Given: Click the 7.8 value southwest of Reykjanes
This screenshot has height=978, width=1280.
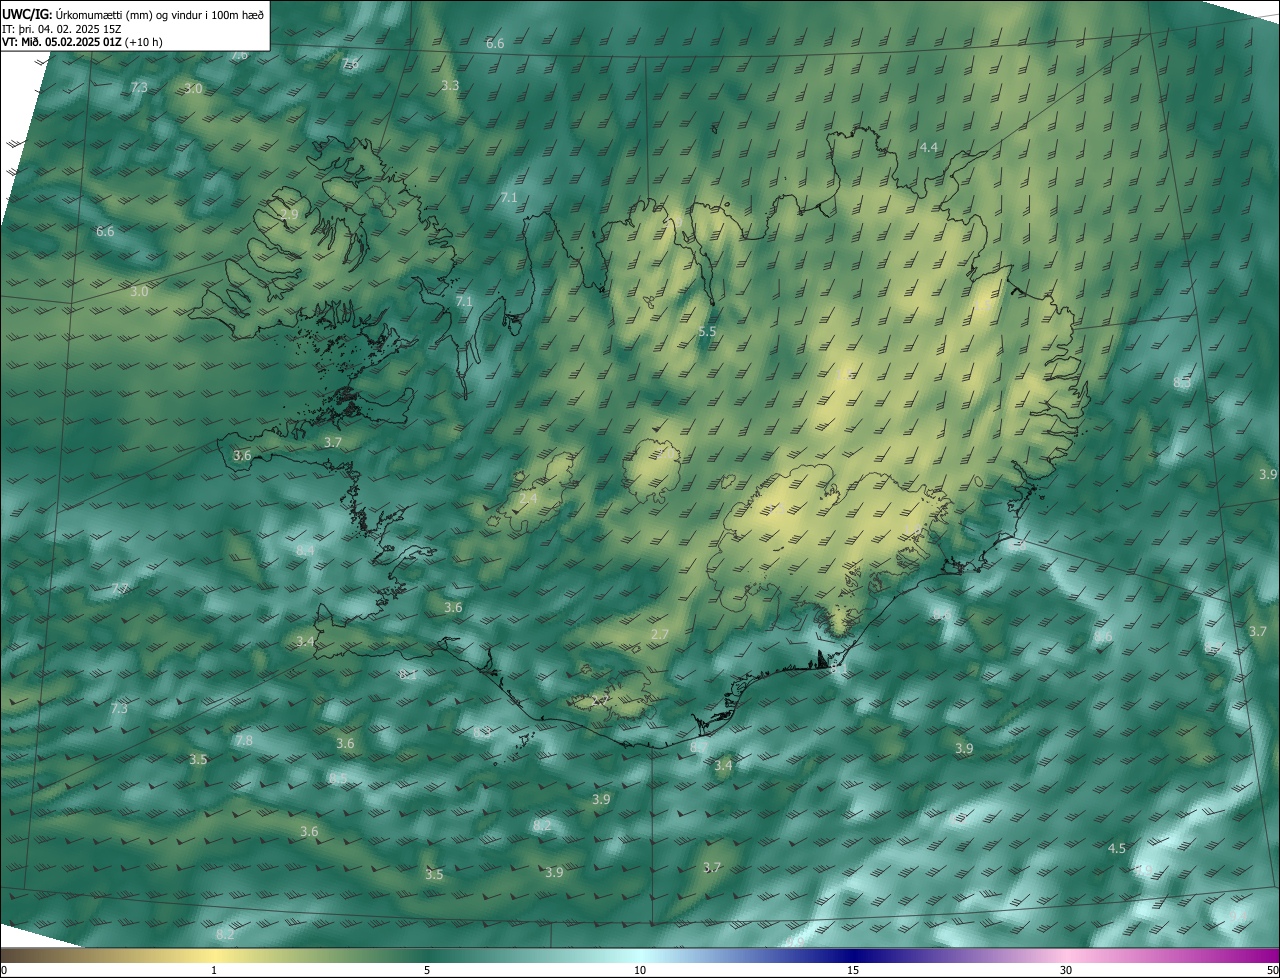Looking at the screenshot, I should [244, 740].
